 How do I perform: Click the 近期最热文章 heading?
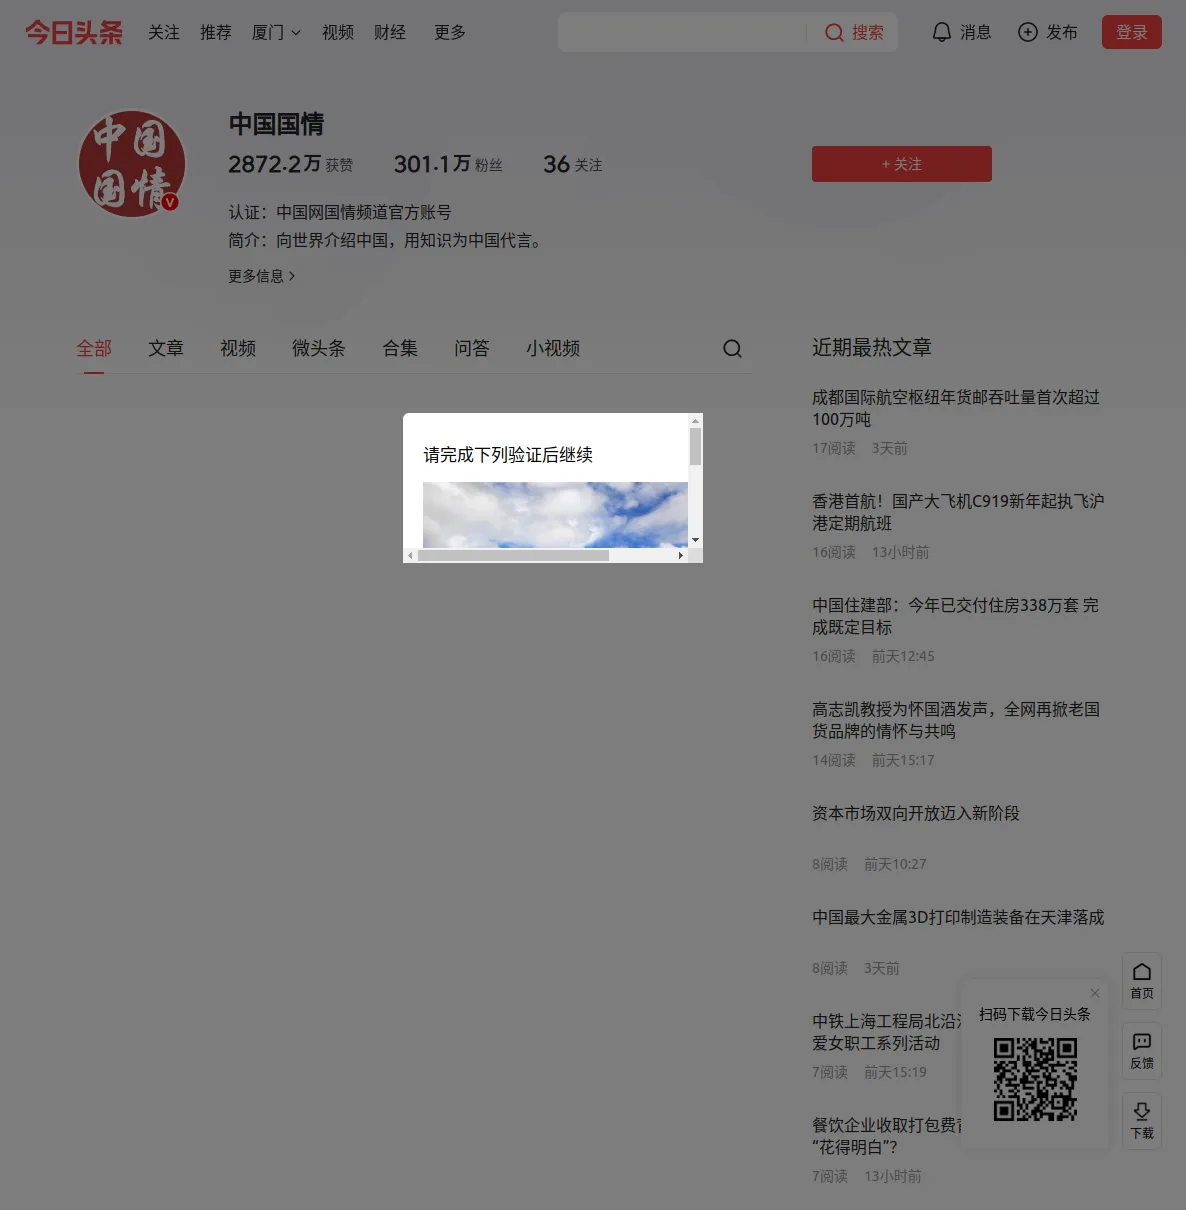point(872,347)
